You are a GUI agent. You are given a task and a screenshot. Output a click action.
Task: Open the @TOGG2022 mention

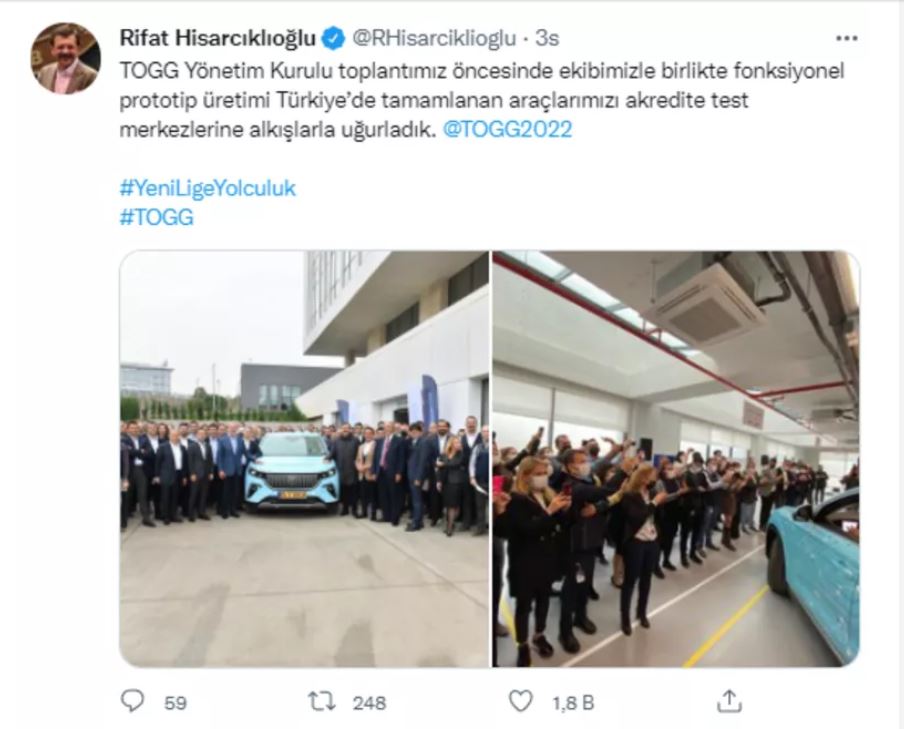point(507,129)
